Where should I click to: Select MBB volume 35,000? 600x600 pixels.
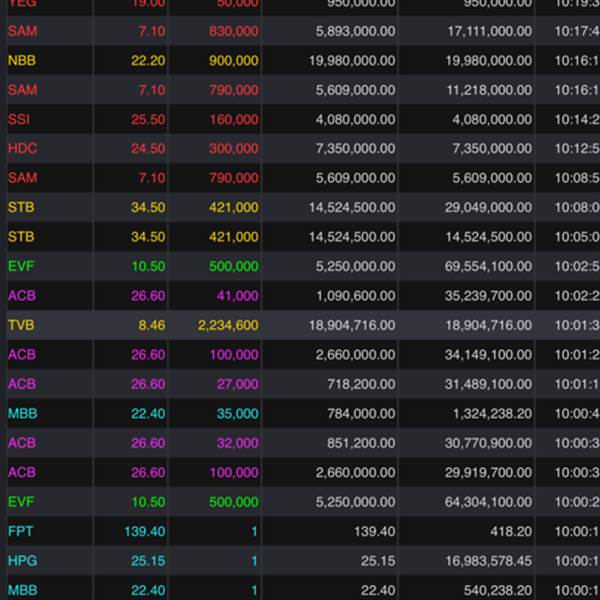coord(238,413)
